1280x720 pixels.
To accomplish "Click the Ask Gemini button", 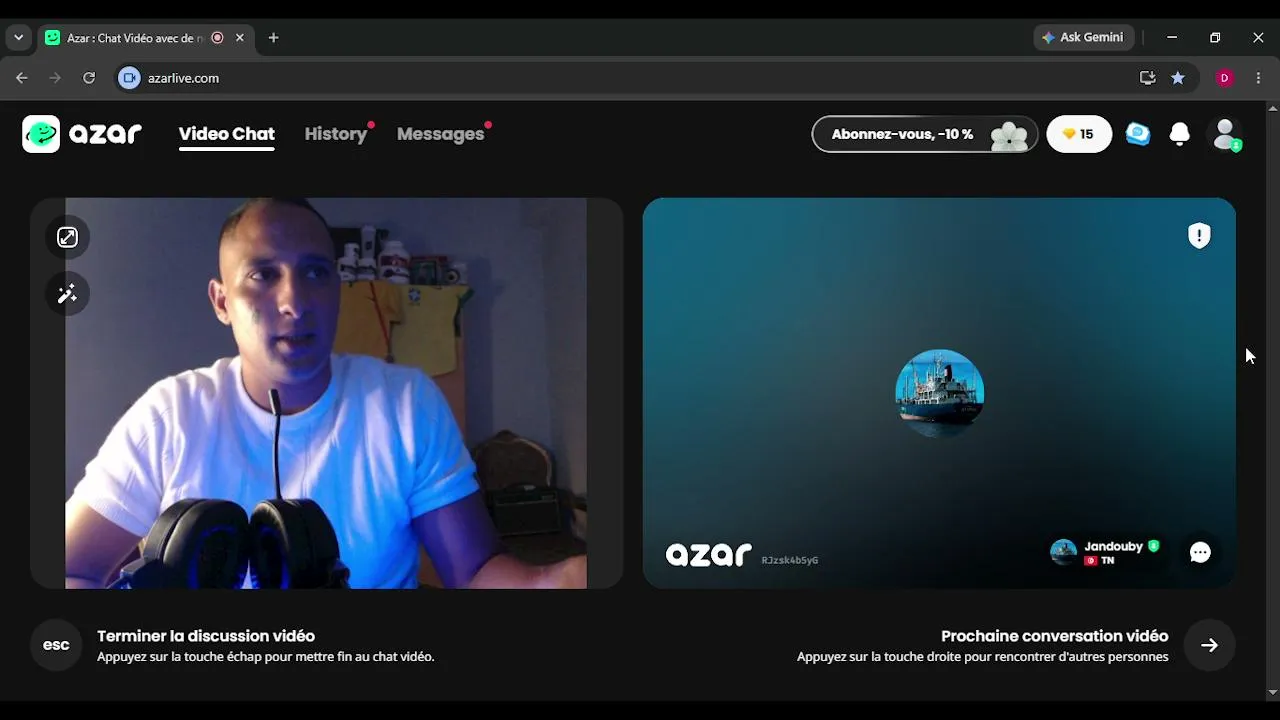I will pyautogui.click(x=1083, y=37).
